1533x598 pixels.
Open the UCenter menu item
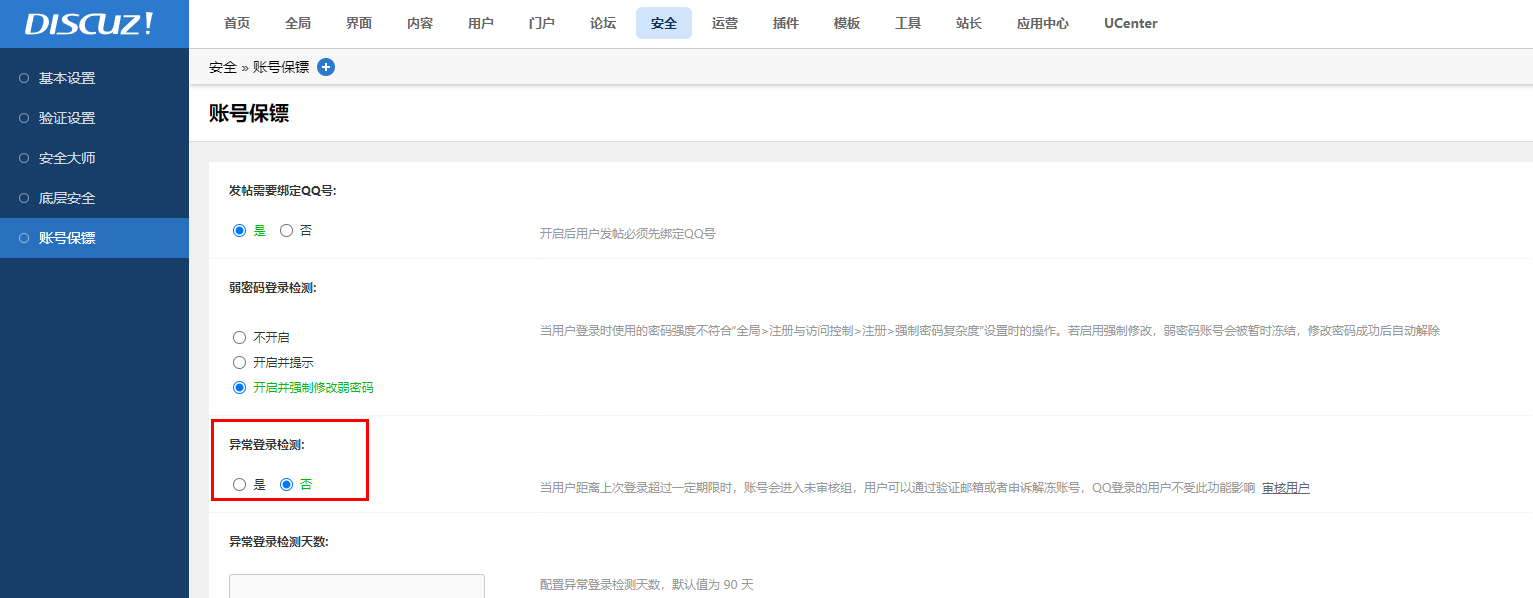(x=1130, y=22)
